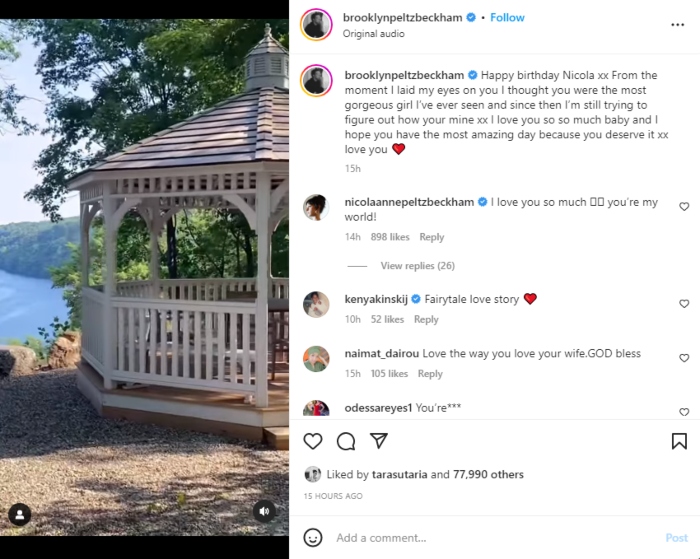Viewport: 700px width, 559px height.
Task: Share post via paper plane icon
Action: click(379, 441)
